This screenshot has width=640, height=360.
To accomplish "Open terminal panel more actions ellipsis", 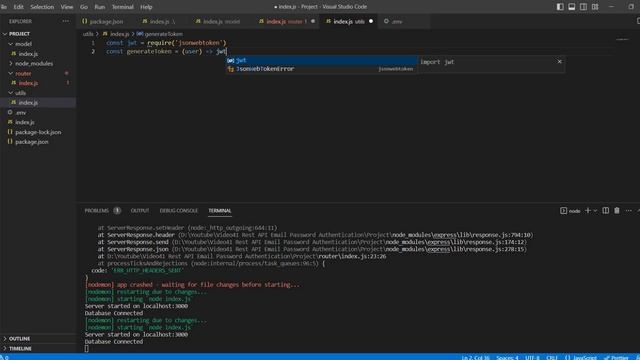I will tap(629, 211).
